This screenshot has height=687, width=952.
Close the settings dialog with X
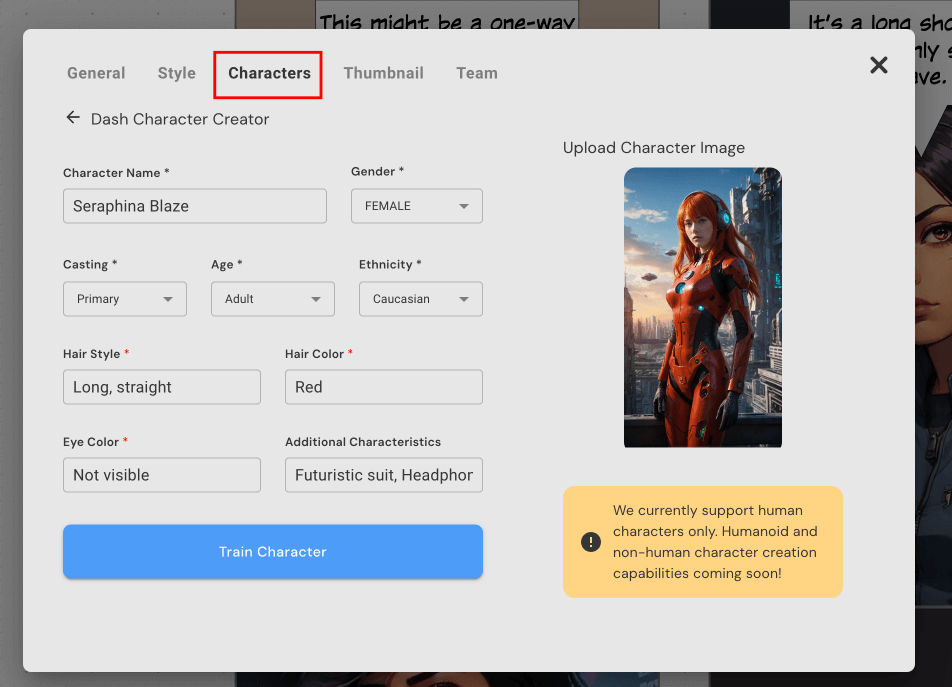tap(878, 65)
